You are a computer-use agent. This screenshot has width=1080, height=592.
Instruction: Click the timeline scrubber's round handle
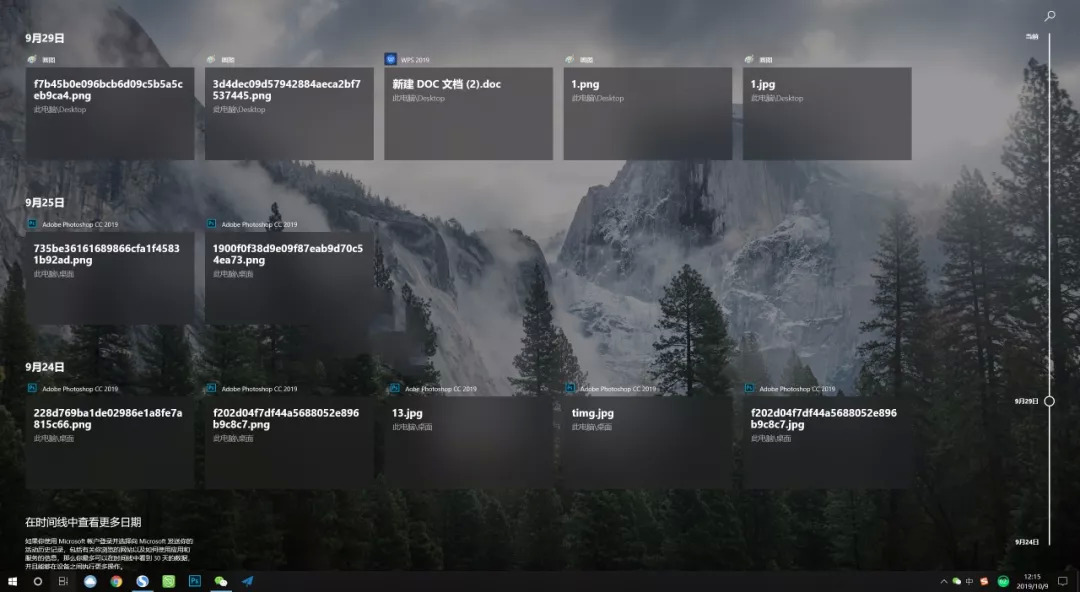[1049, 401]
